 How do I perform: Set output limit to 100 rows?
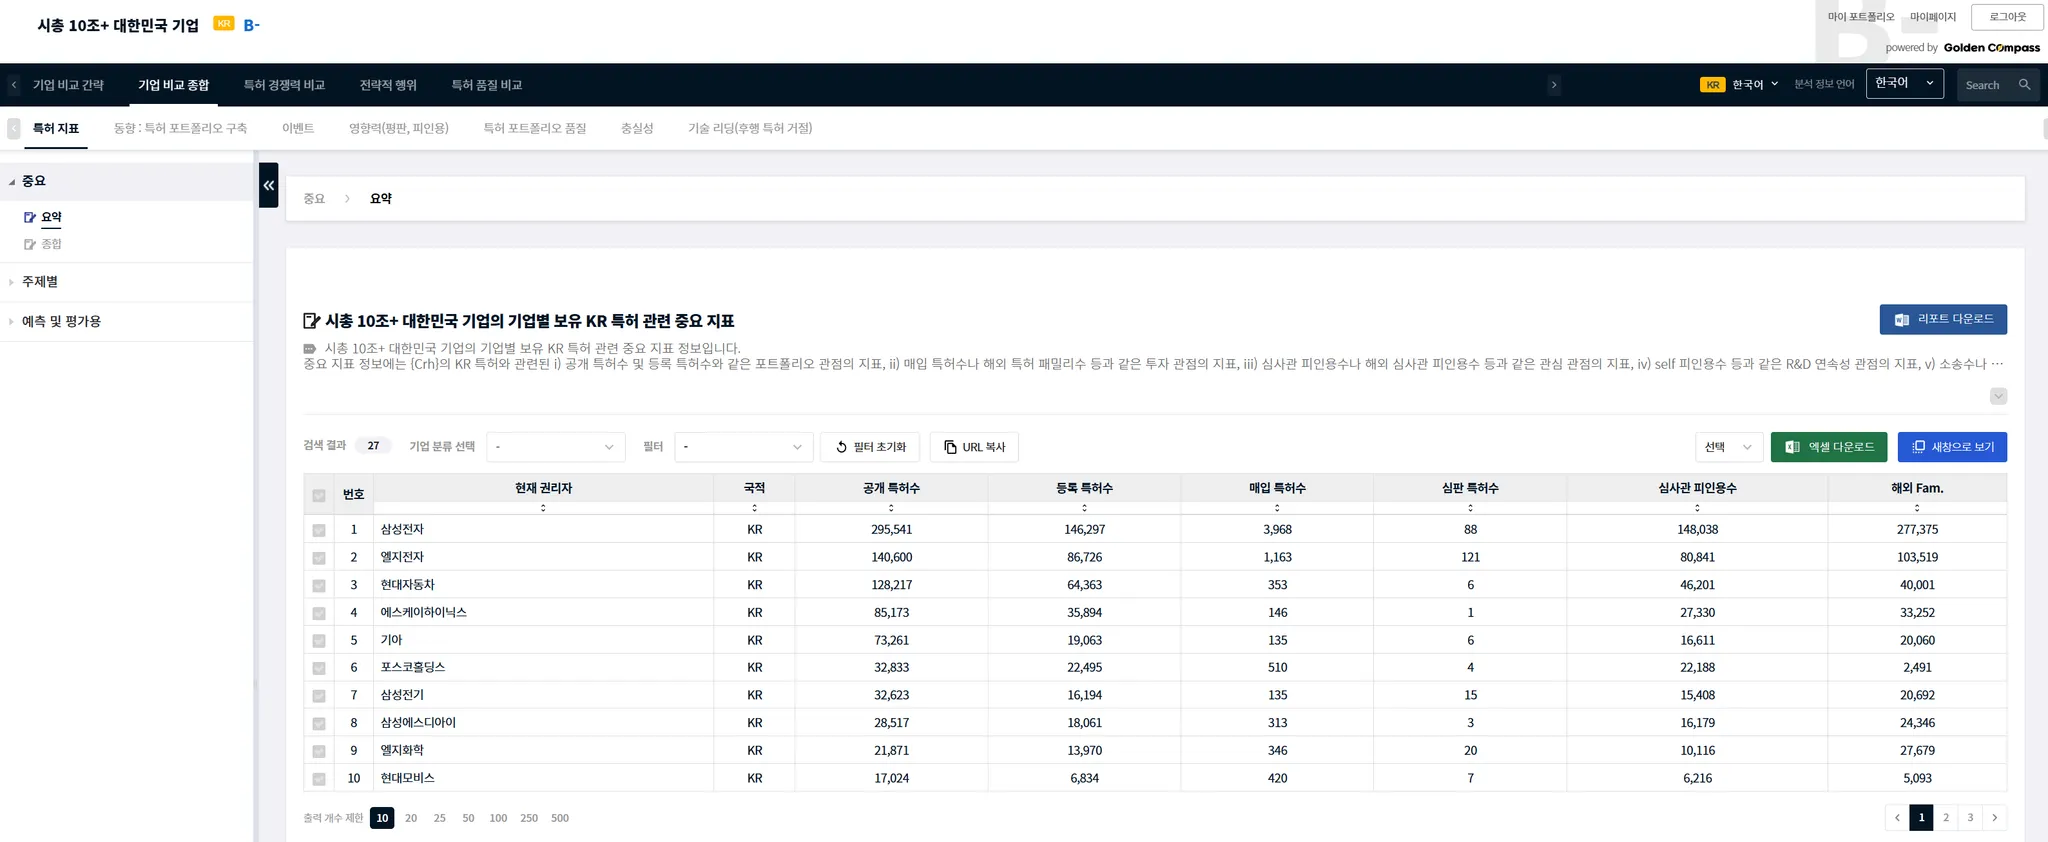(498, 818)
